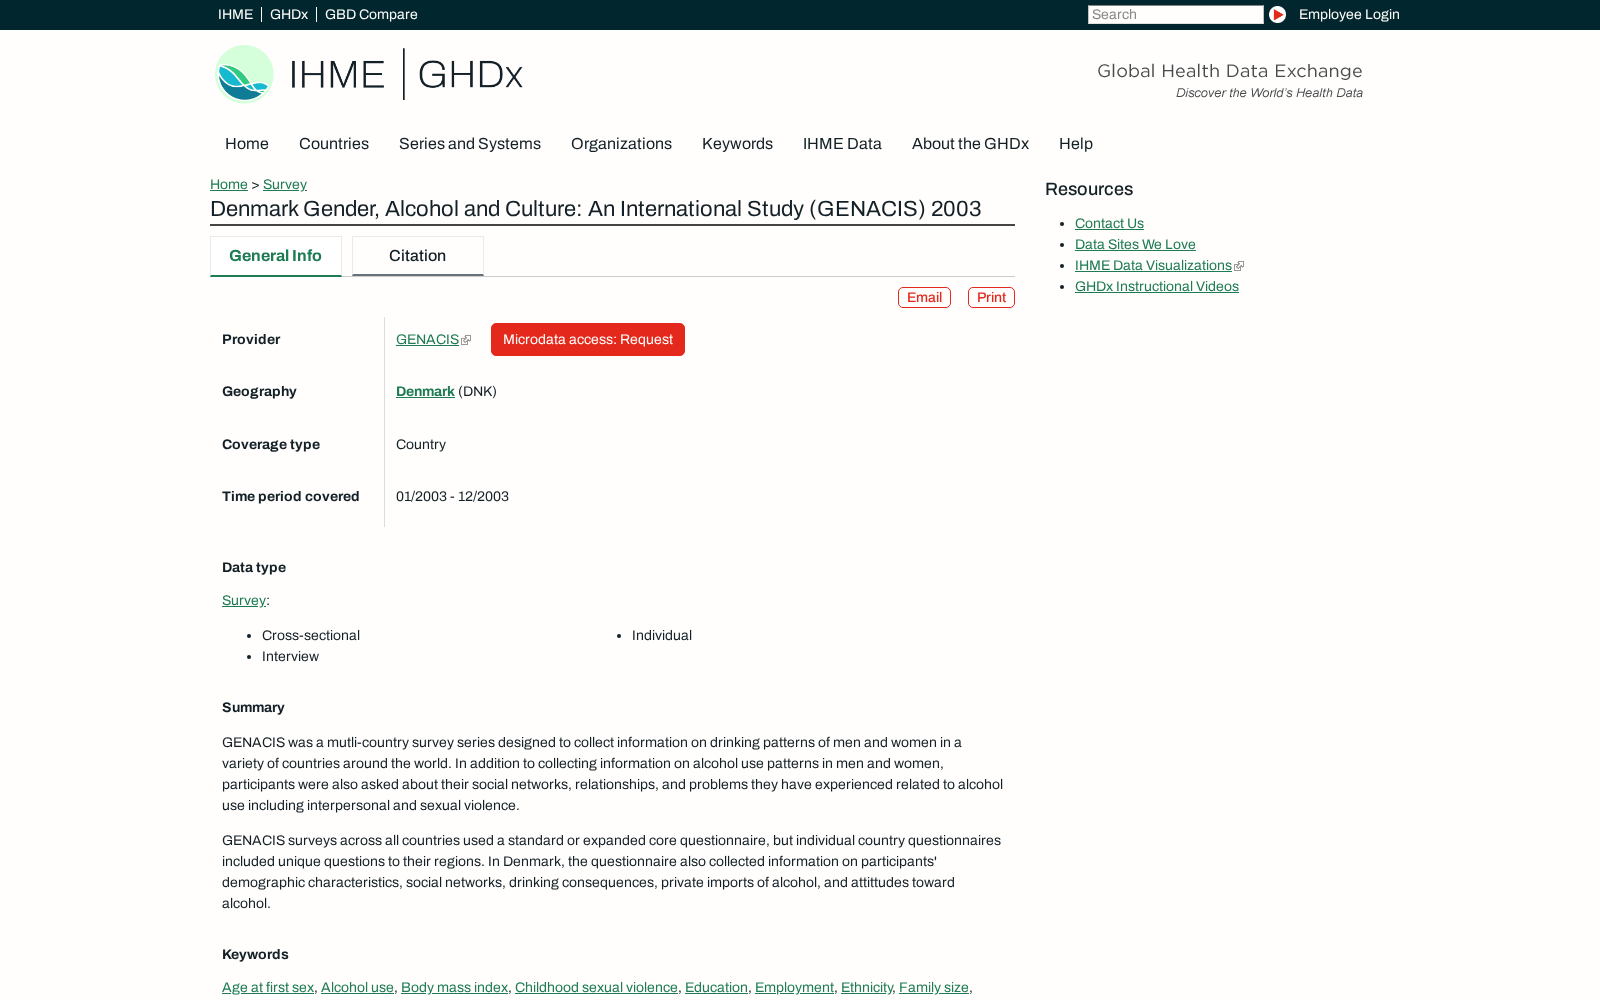The height and width of the screenshot is (1000, 1600).
Task: Open IHME Data Visualizations link
Action: pyautogui.click(x=1153, y=265)
